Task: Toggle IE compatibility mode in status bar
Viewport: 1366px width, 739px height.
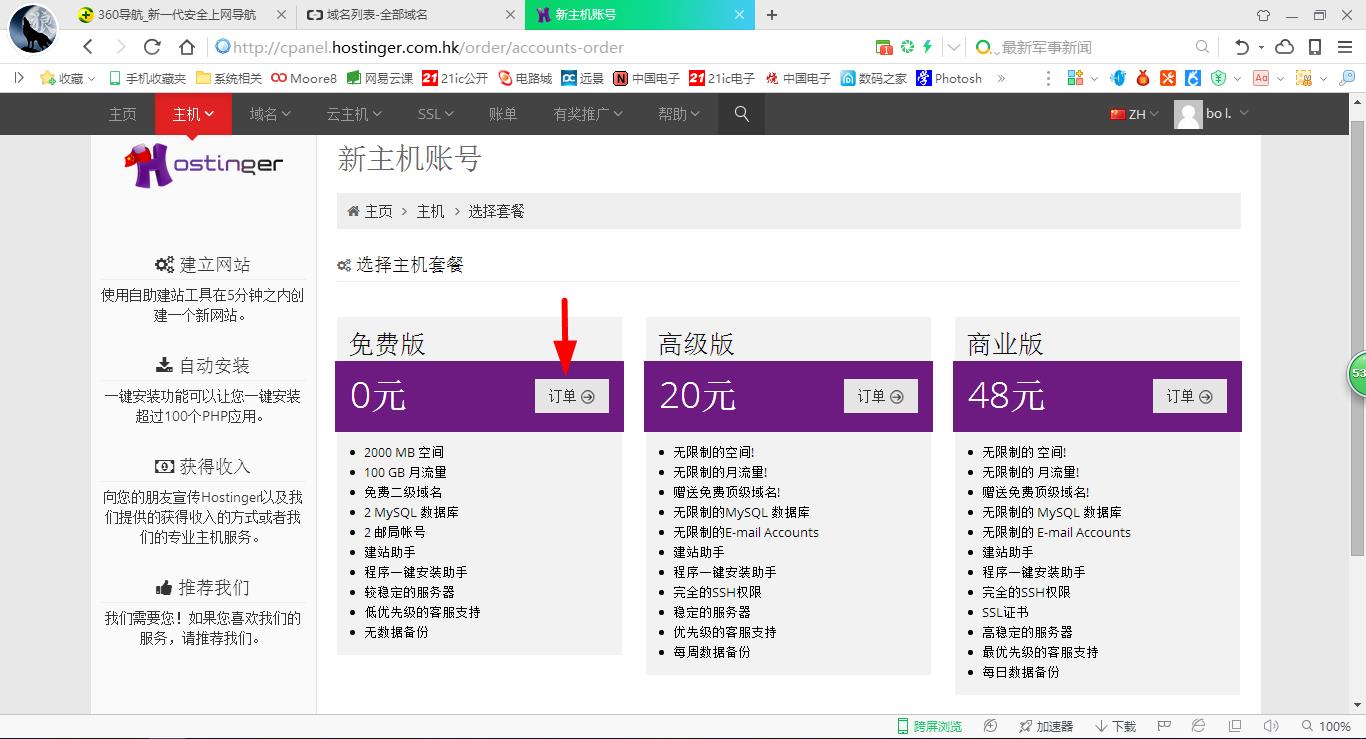Action: (x=1199, y=726)
